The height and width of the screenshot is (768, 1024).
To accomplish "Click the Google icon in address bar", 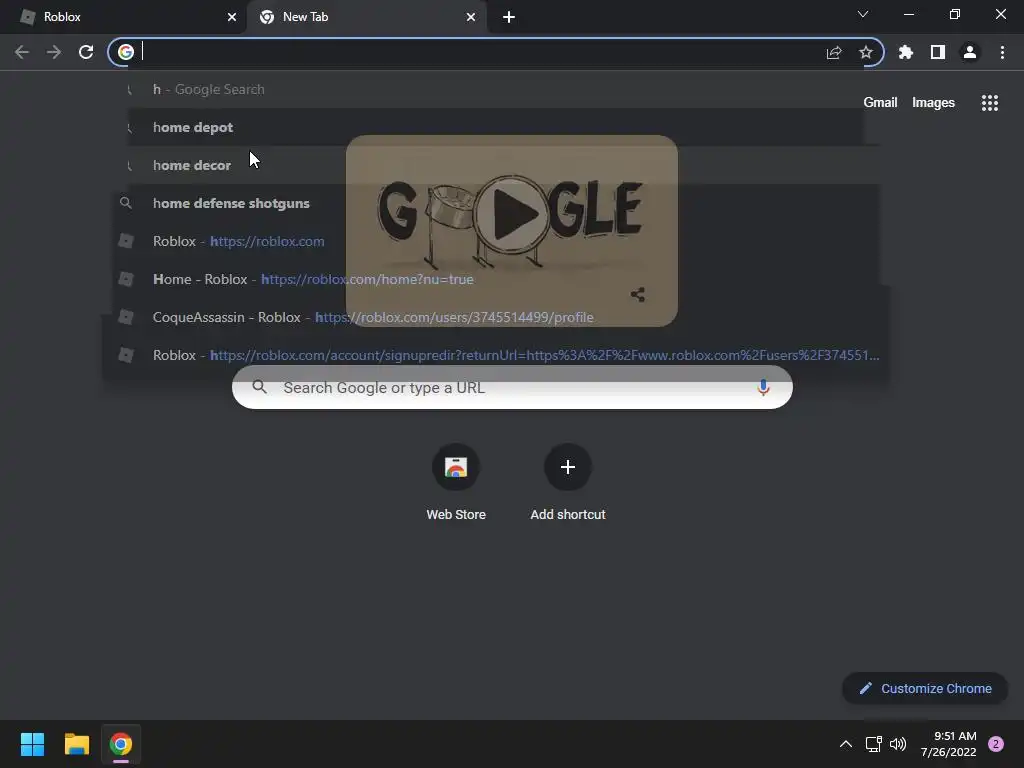I will pyautogui.click(x=126, y=52).
